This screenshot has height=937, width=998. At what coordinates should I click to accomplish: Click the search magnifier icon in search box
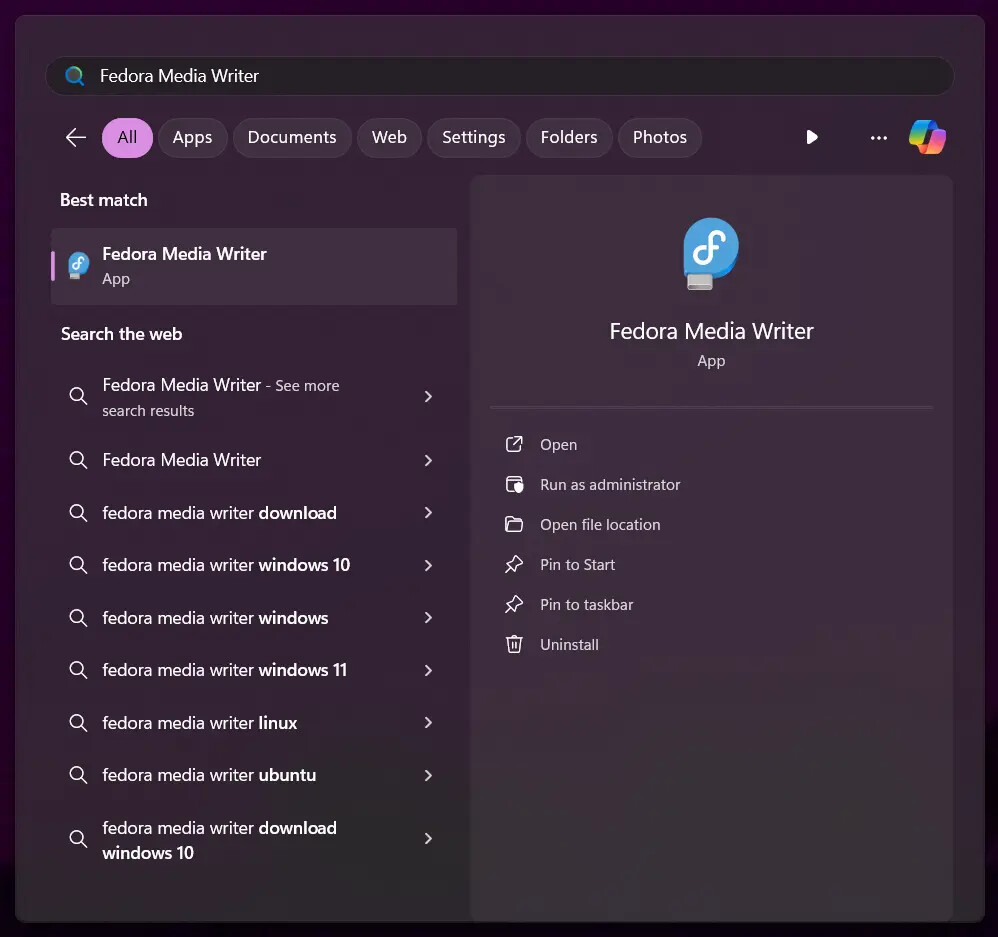75,76
